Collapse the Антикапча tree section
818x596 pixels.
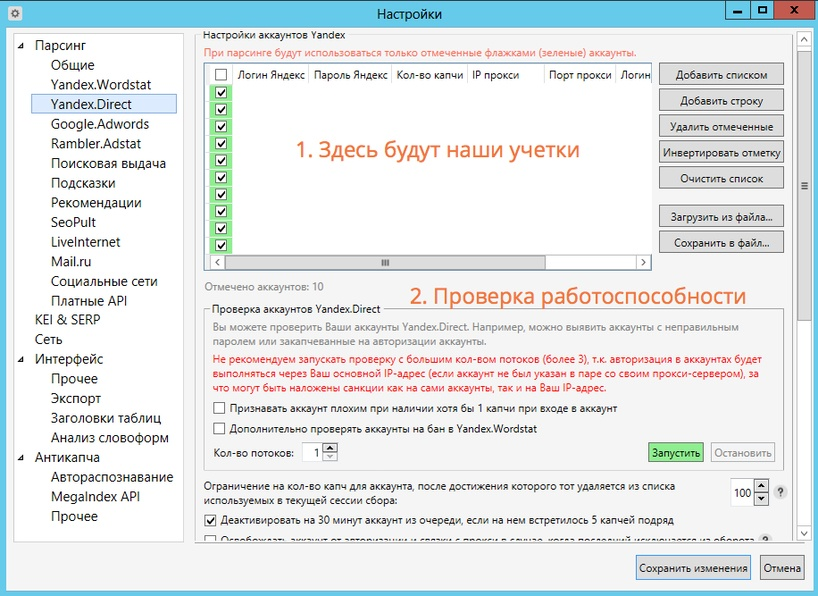(x=21, y=458)
